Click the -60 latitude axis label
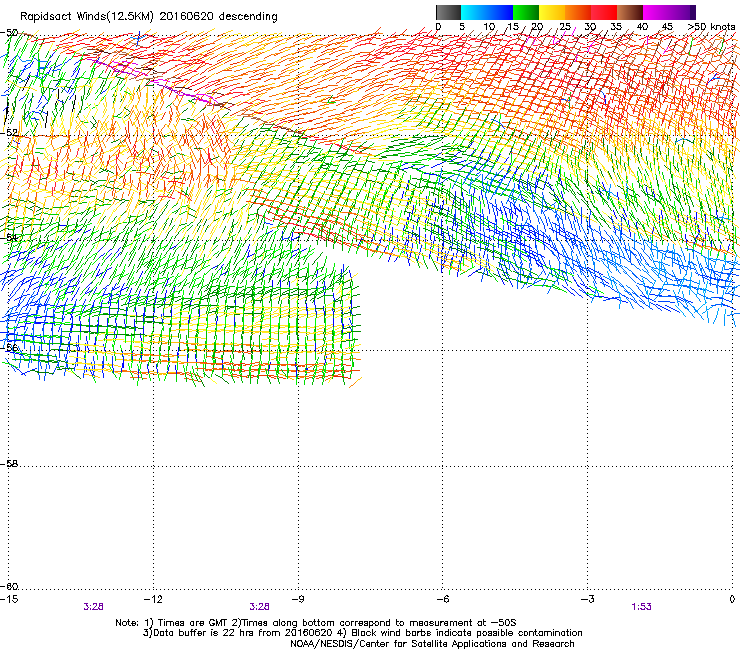Viewport: 740px width, 650px height. [x=9, y=586]
